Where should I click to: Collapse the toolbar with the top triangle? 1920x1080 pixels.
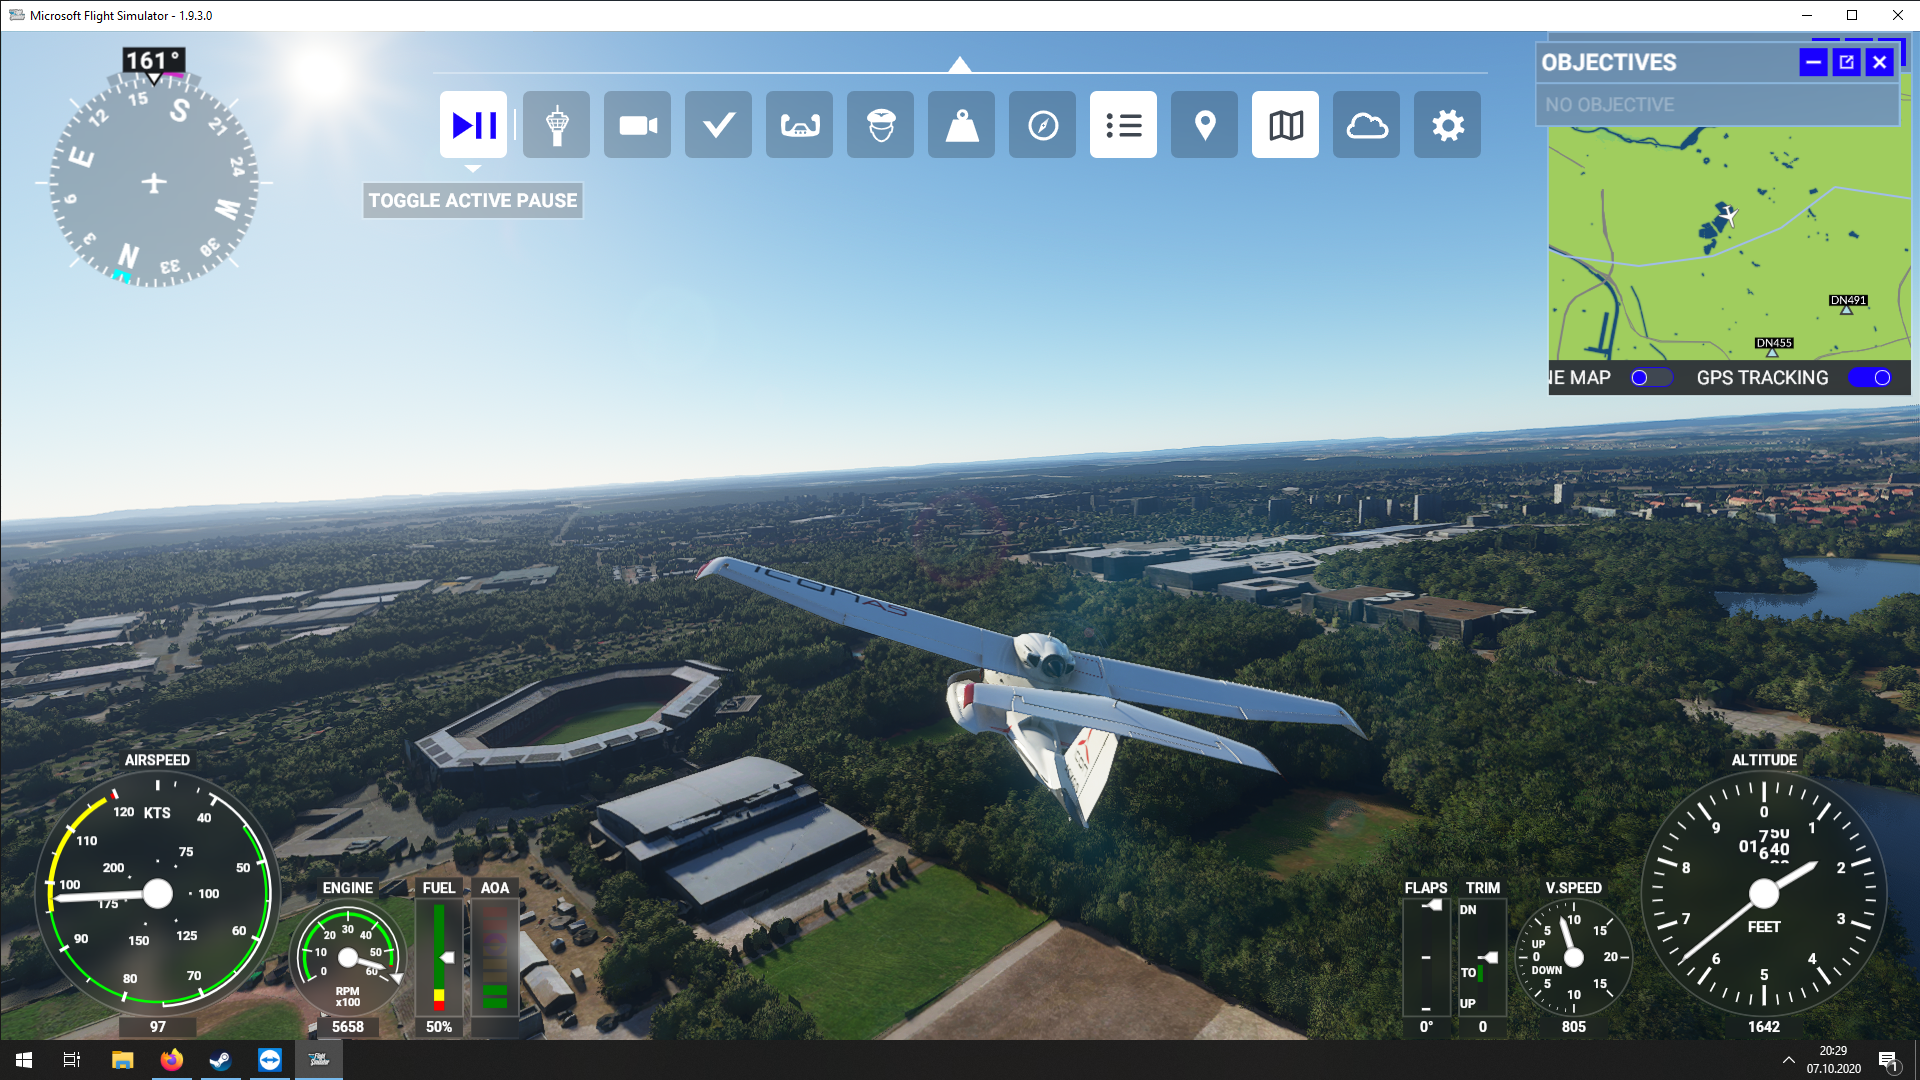click(960, 65)
